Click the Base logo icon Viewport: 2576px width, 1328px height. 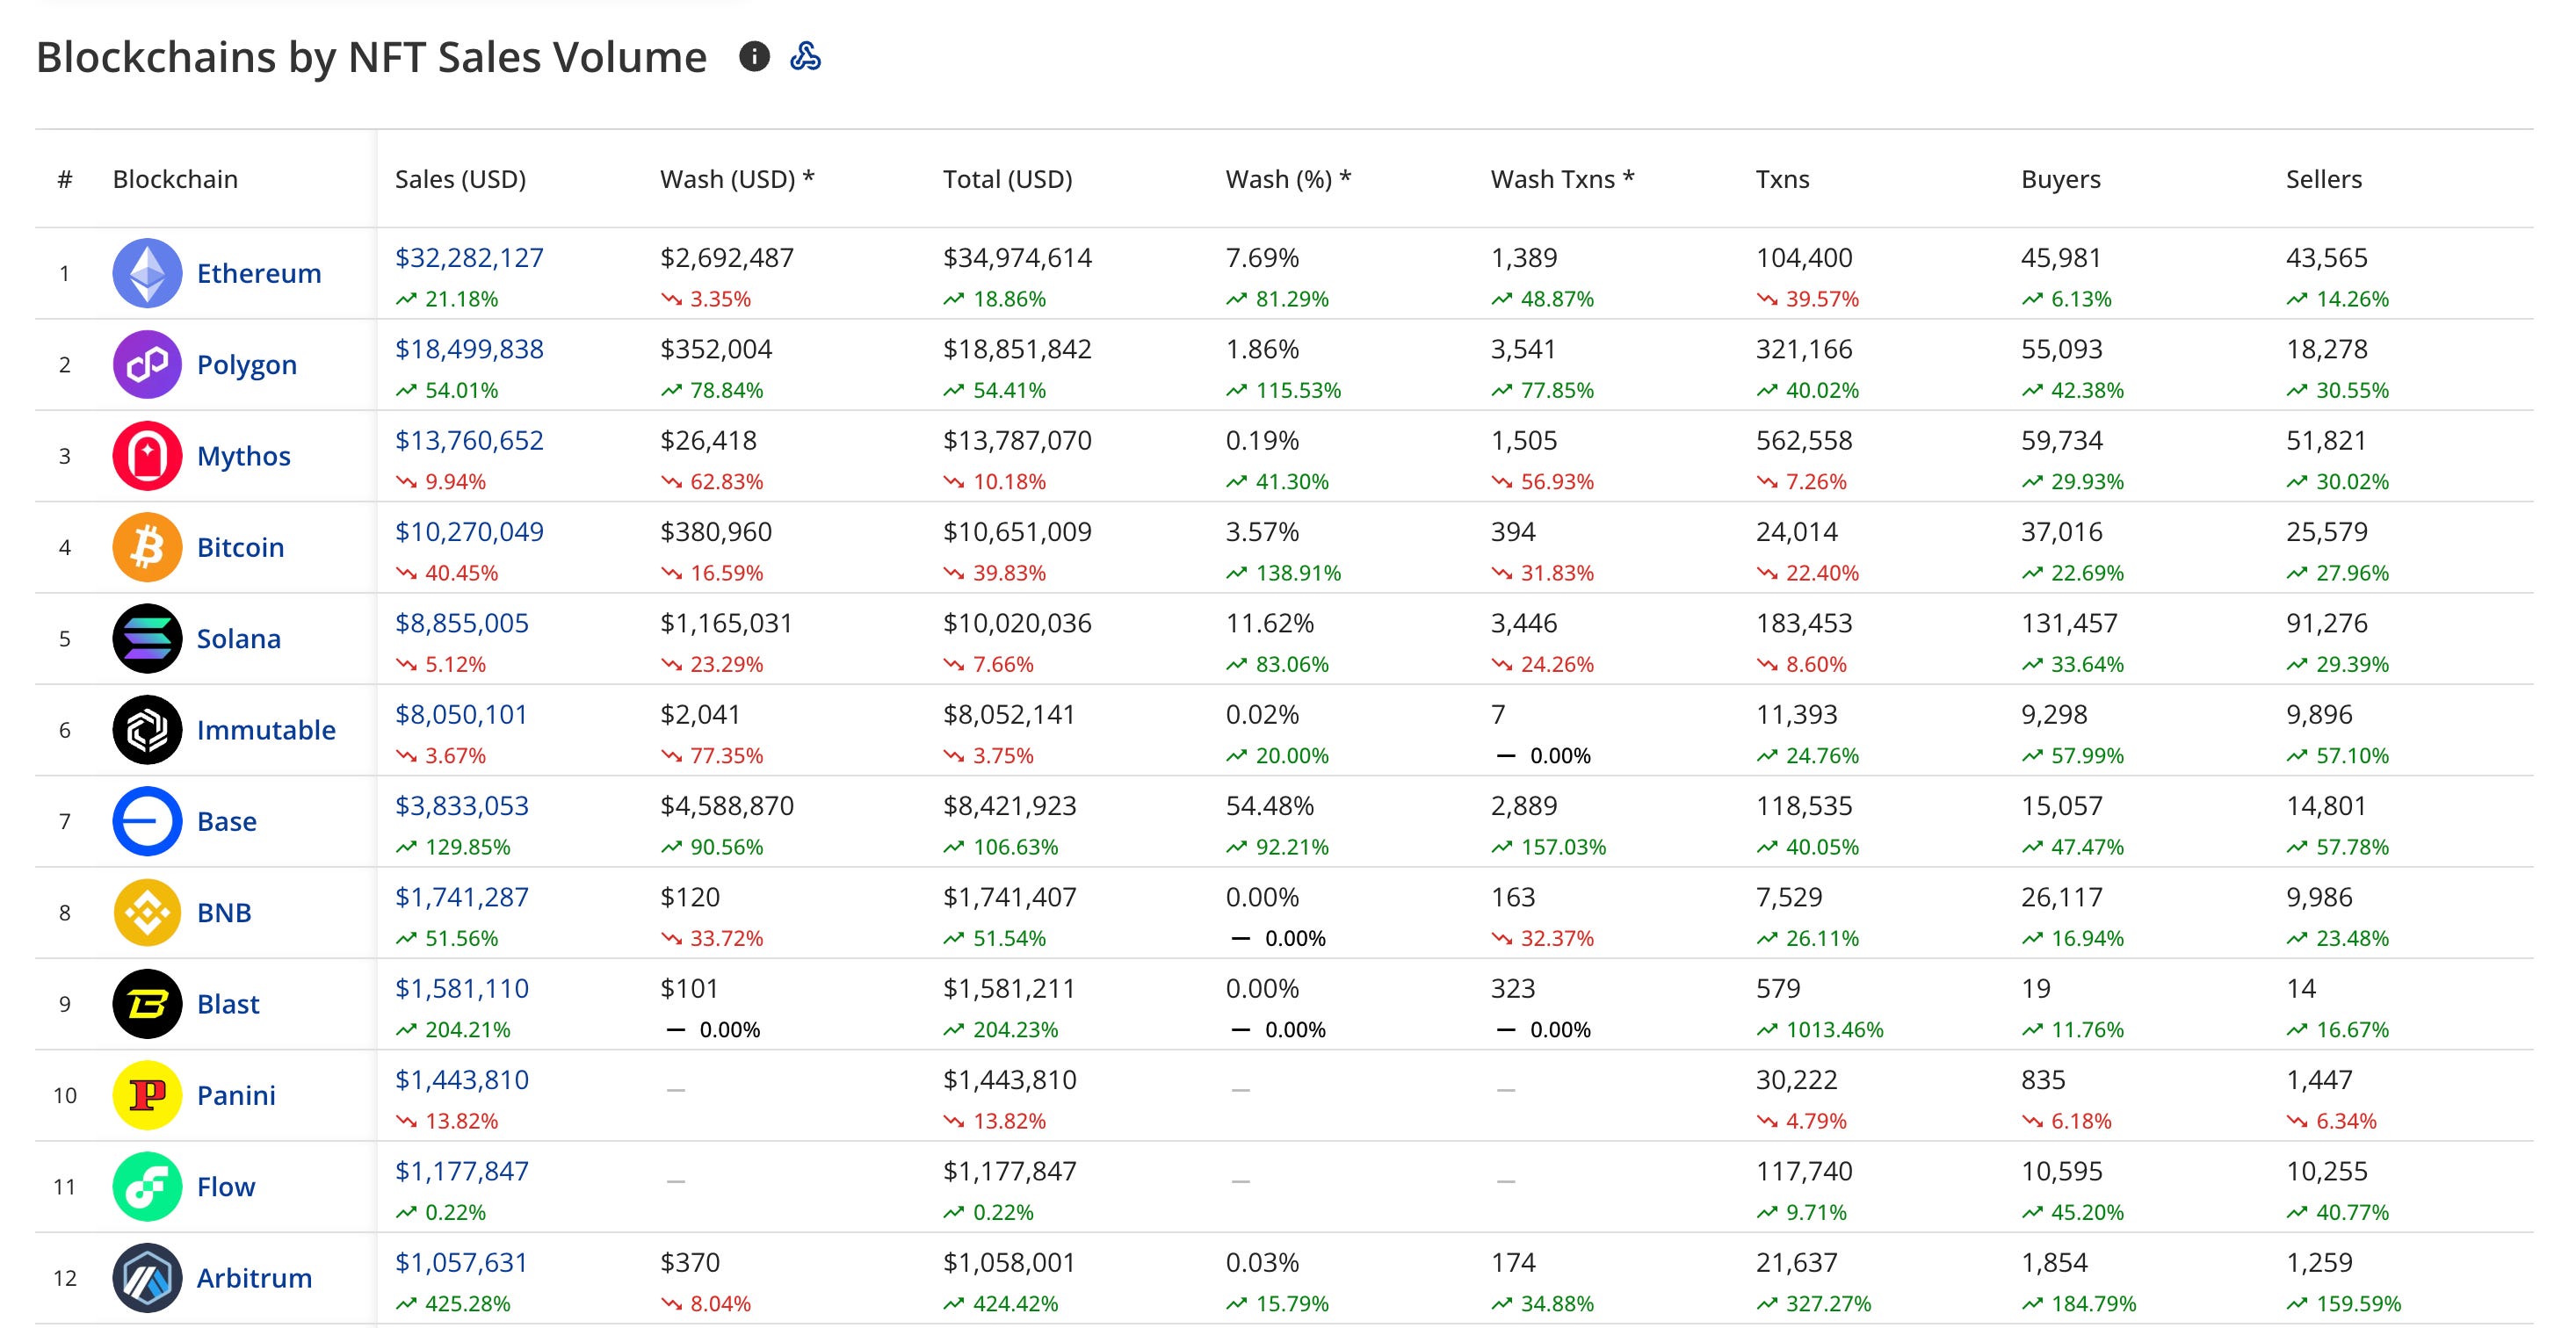[147, 821]
